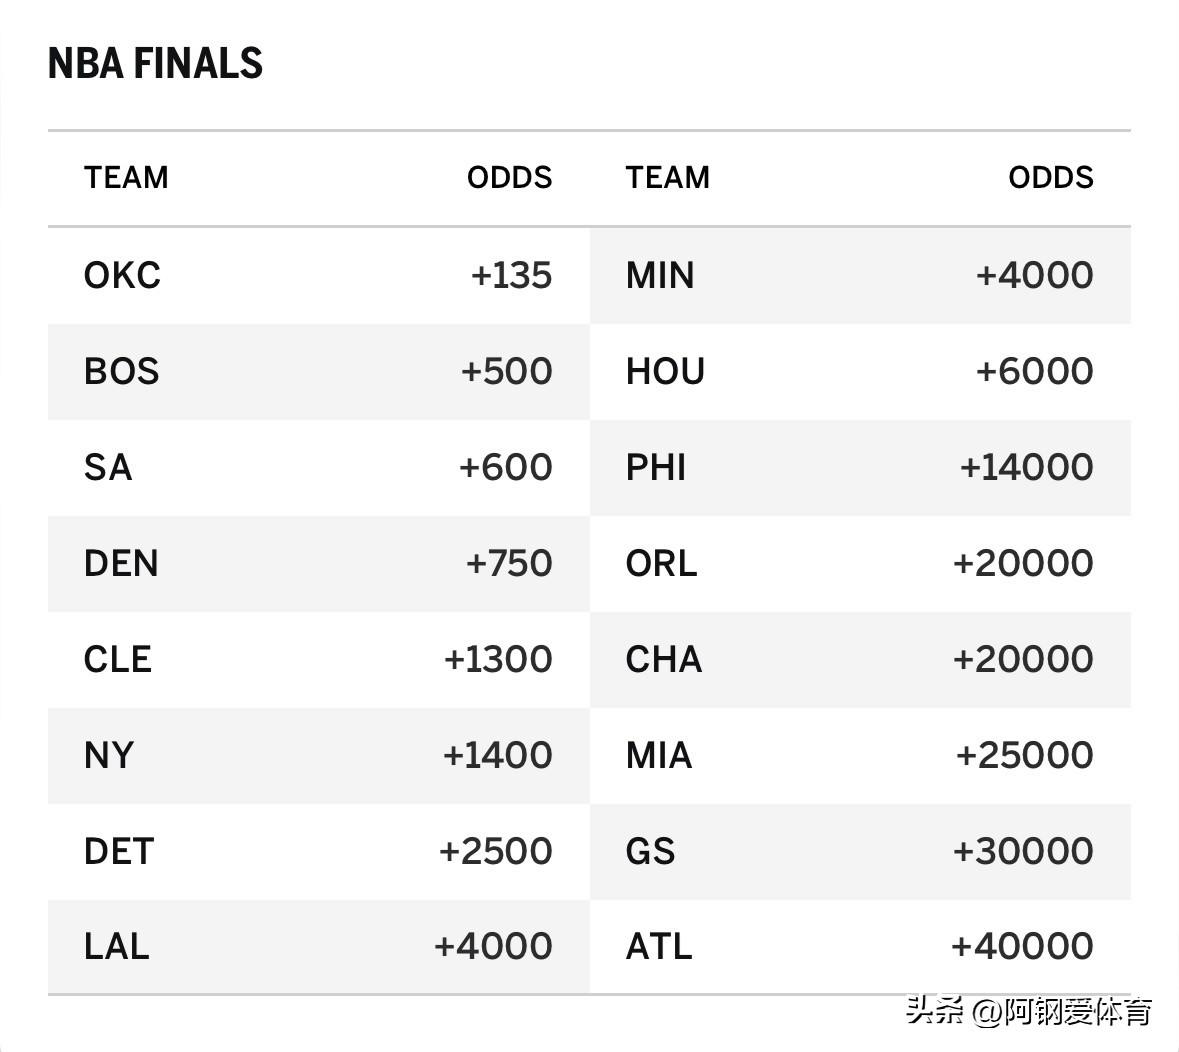Click the +1300 odds for CLE
The height and width of the screenshot is (1052, 1179).
(498, 659)
